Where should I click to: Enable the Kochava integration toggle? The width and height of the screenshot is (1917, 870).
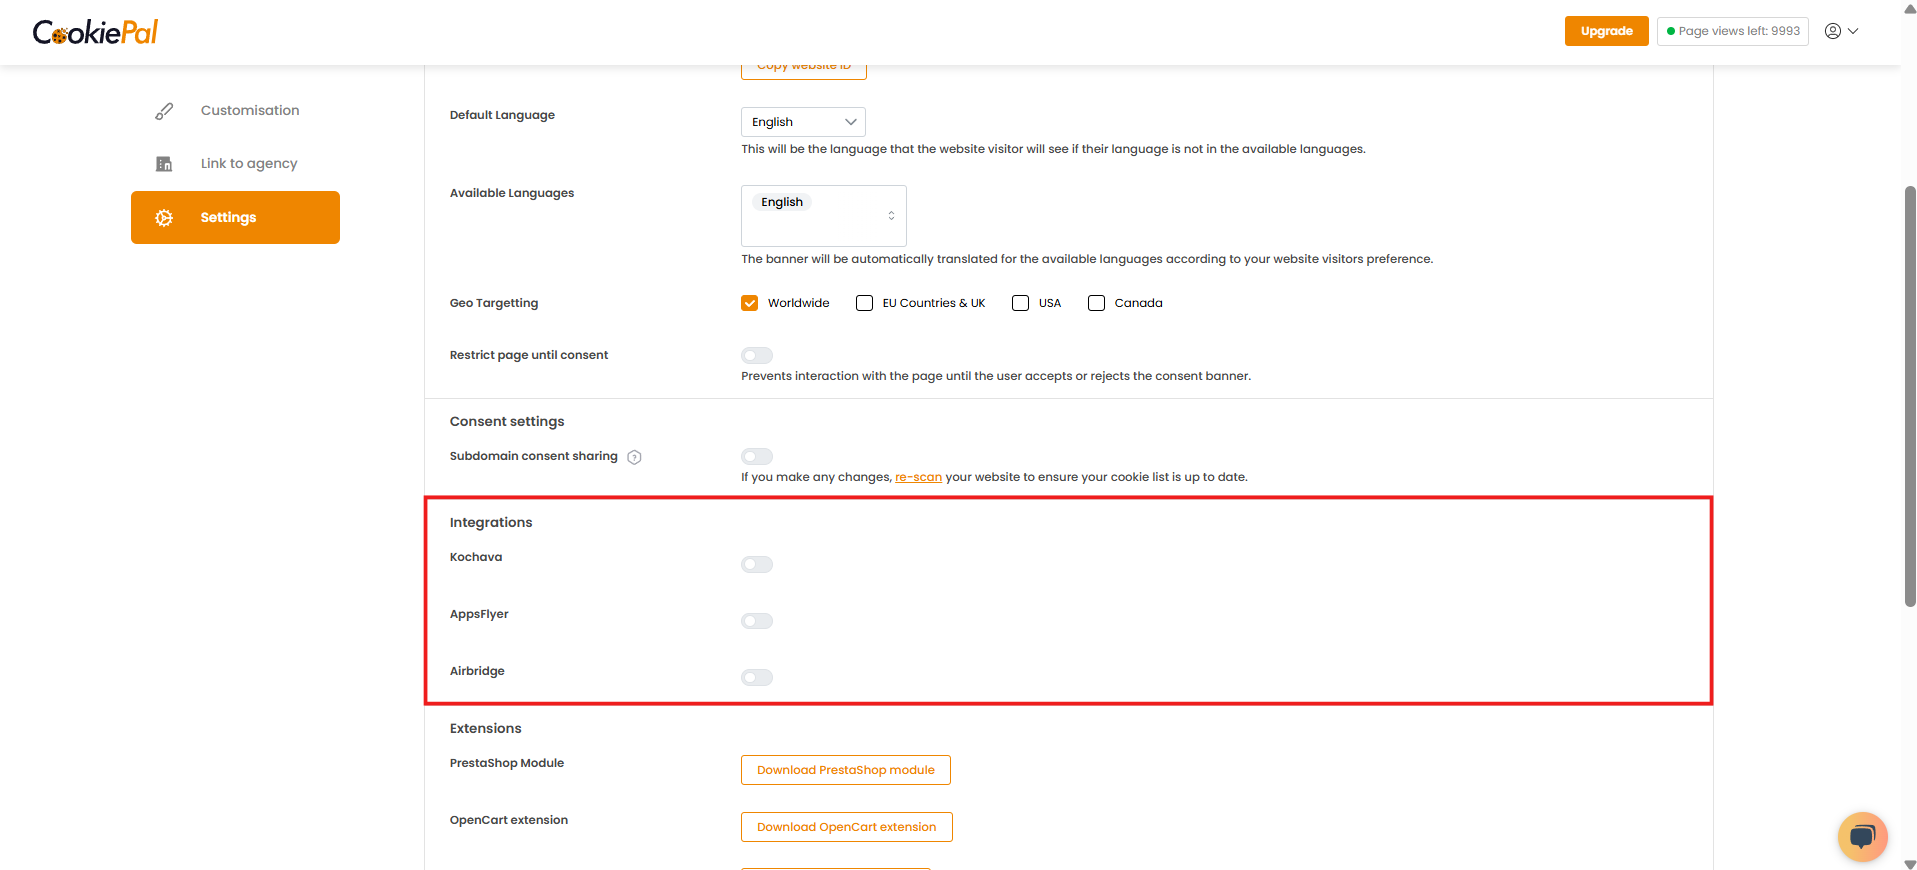pyautogui.click(x=757, y=565)
